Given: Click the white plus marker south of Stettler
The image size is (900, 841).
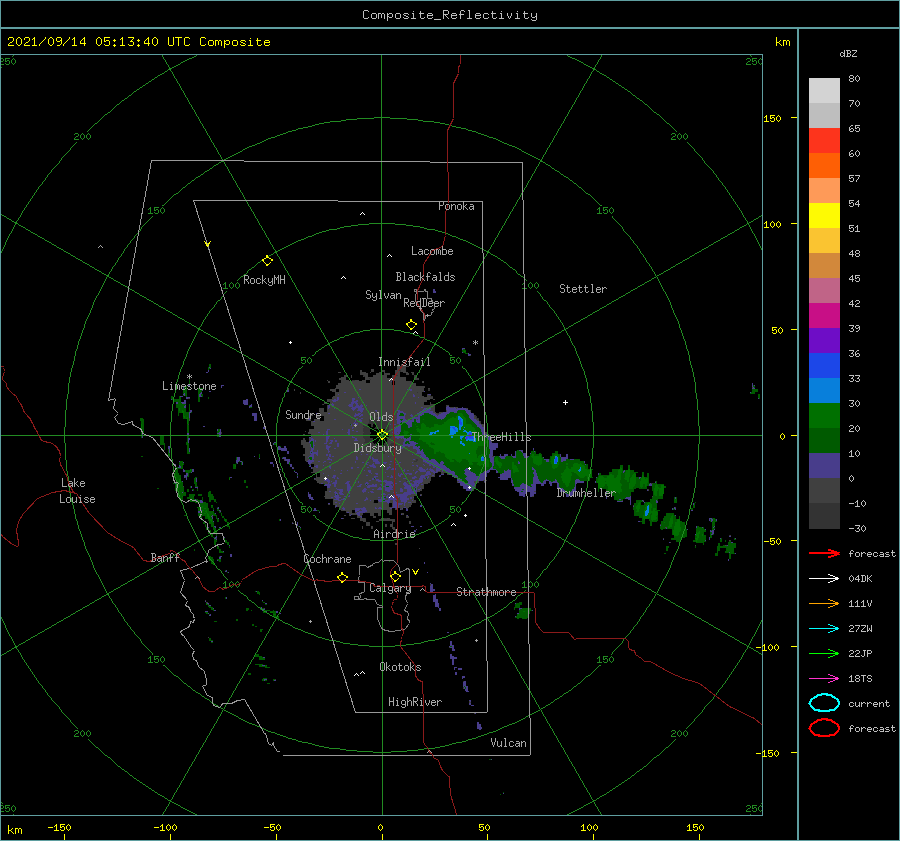Looking at the screenshot, I should click(x=565, y=402).
